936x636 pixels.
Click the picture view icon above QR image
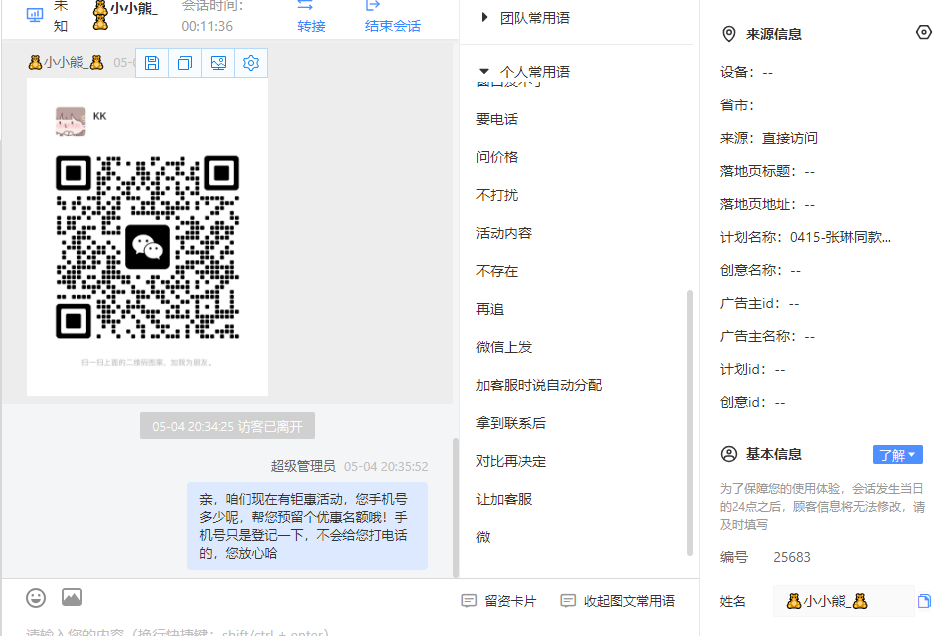click(218, 63)
